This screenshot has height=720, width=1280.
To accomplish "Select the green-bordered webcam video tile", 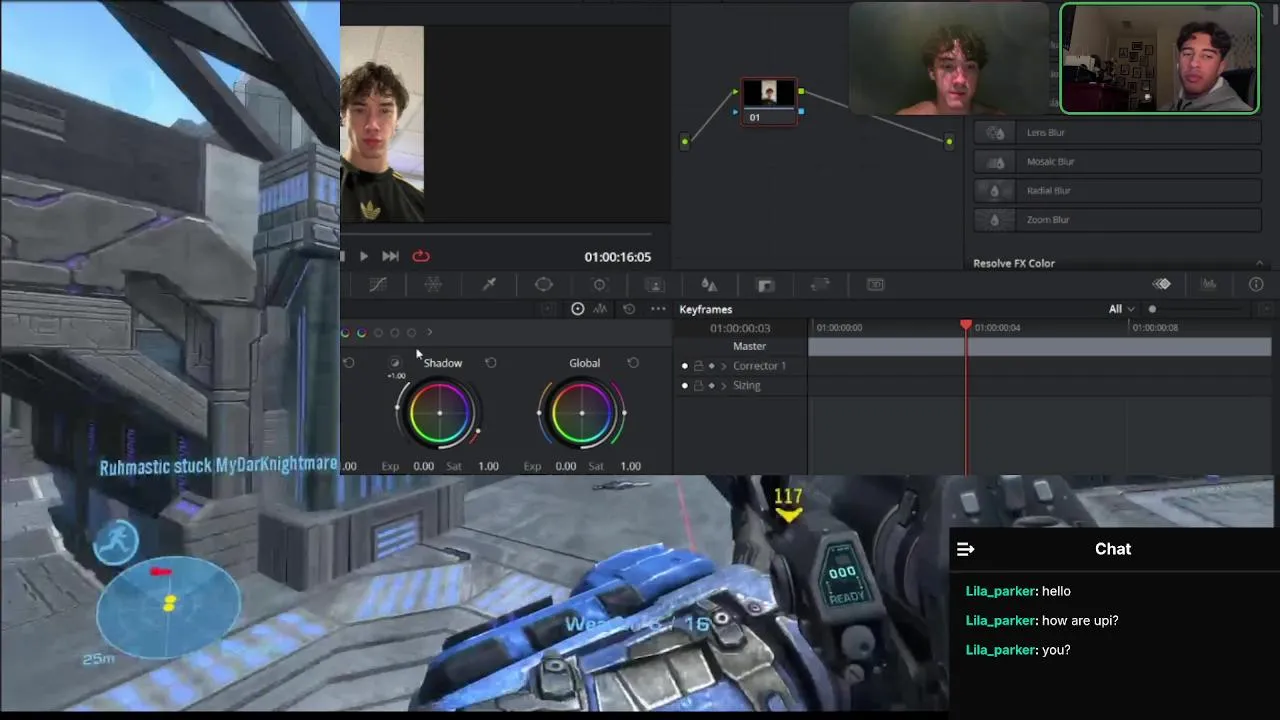I will [1160, 58].
